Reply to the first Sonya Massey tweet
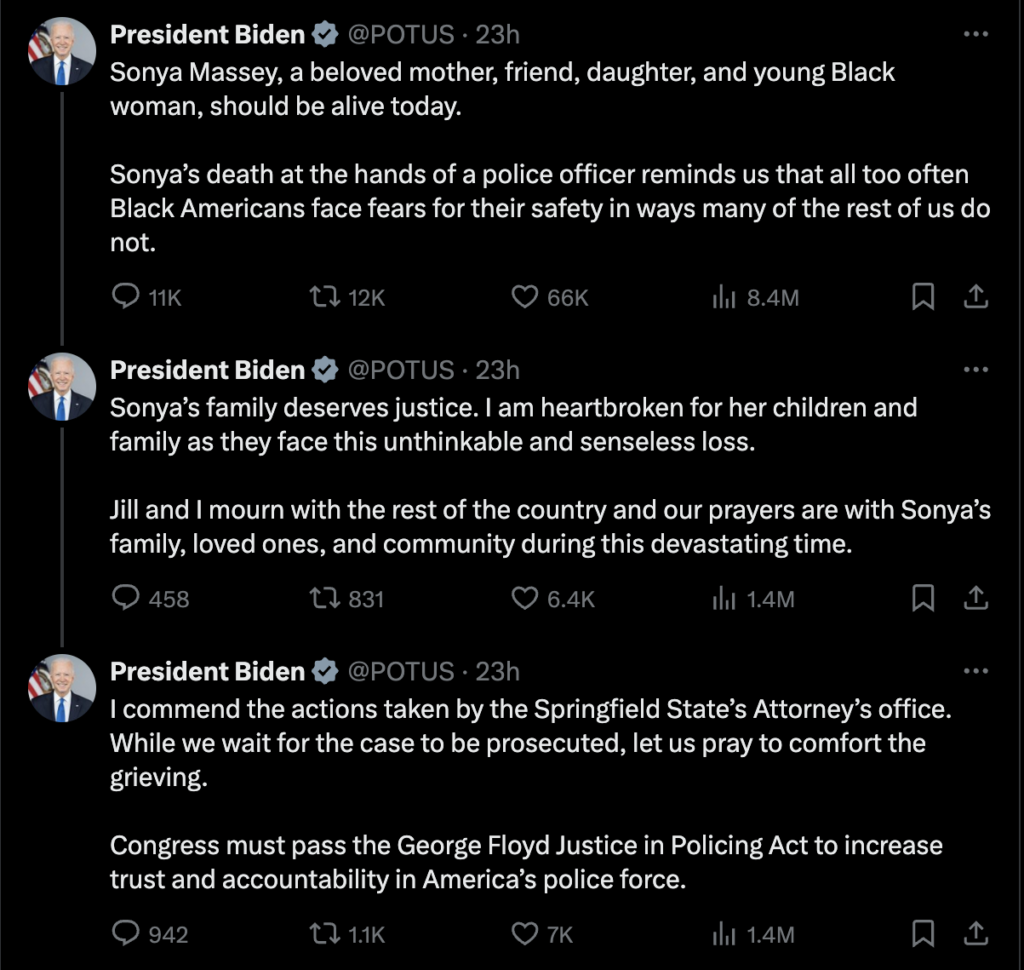Viewport: 1024px width, 970px height. tap(125, 297)
